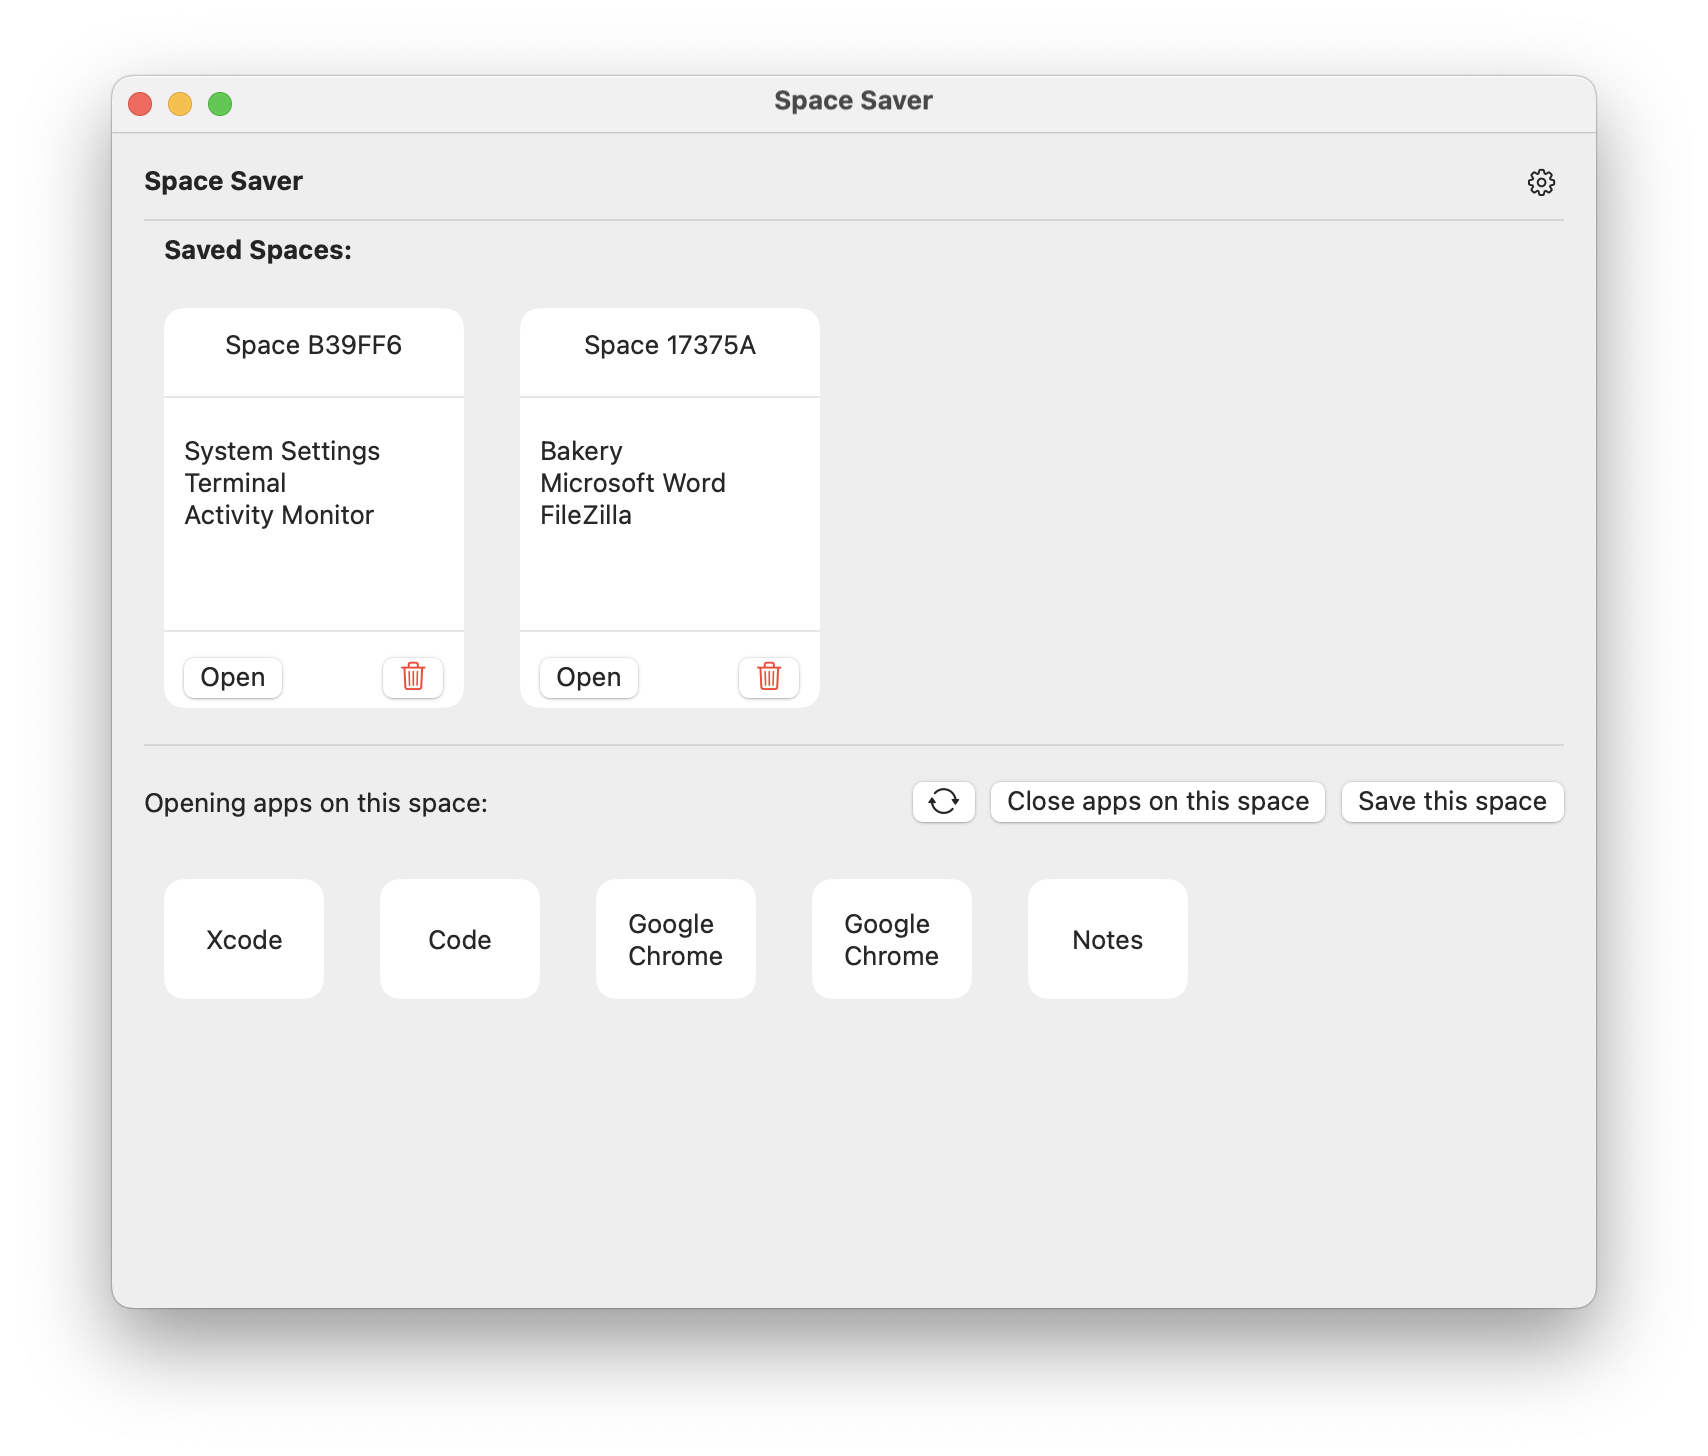Open Space B39FF6
Screen dimensions: 1708x1456
[x=232, y=677]
